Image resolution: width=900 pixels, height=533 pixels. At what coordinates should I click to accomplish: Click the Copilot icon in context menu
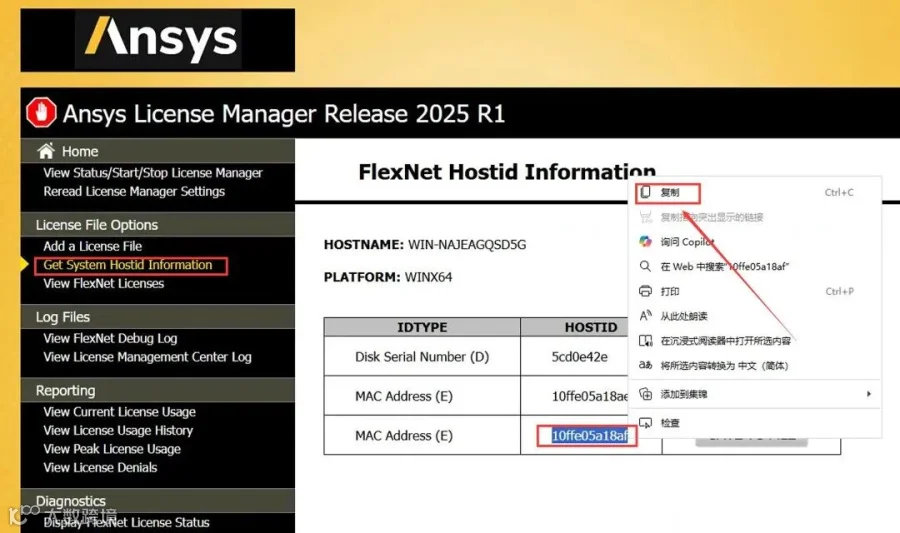coord(645,242)
